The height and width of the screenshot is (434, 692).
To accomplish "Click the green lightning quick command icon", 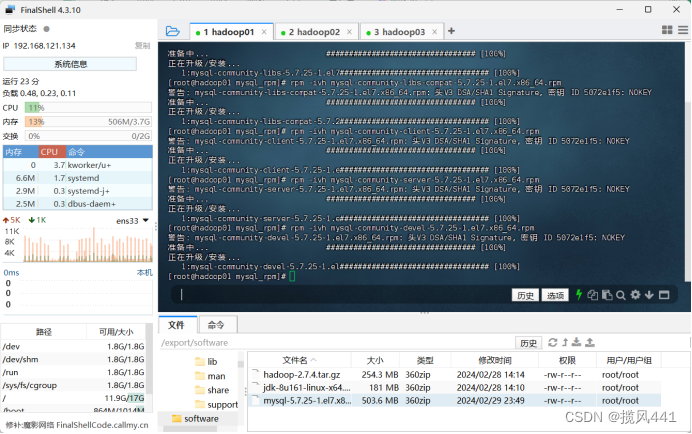I will click(579, 294).
